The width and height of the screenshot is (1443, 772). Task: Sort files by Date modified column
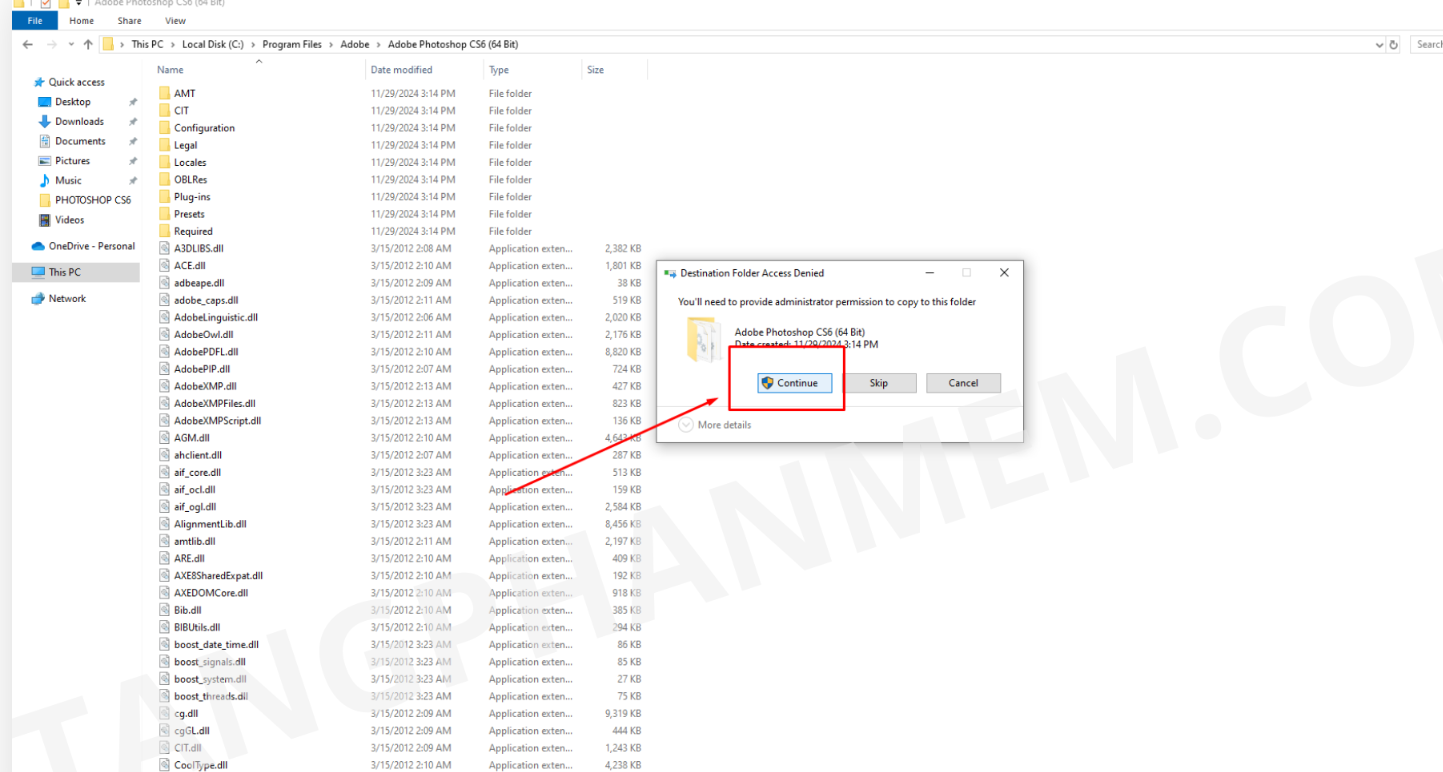coord(401,70)
